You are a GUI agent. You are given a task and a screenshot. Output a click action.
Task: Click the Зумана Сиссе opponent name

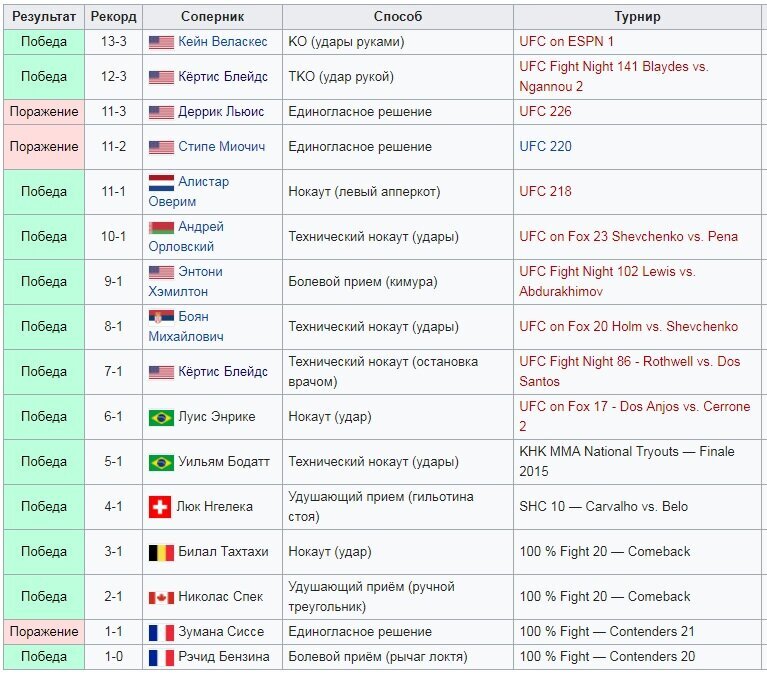[221, 631]
